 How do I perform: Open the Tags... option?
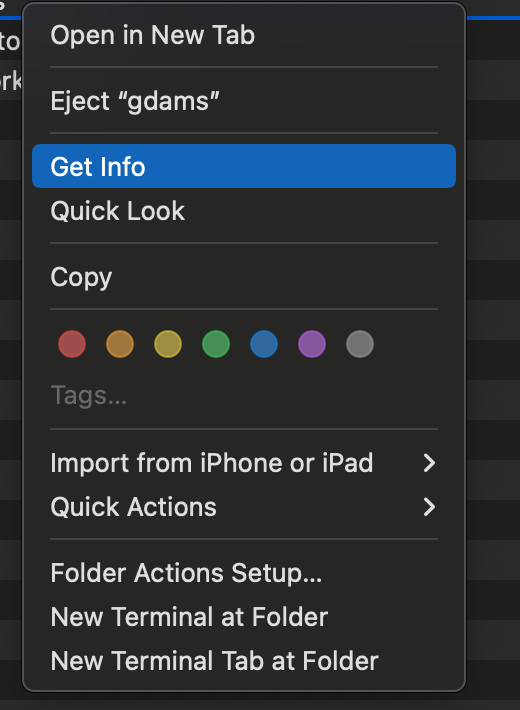click(244, 395)
